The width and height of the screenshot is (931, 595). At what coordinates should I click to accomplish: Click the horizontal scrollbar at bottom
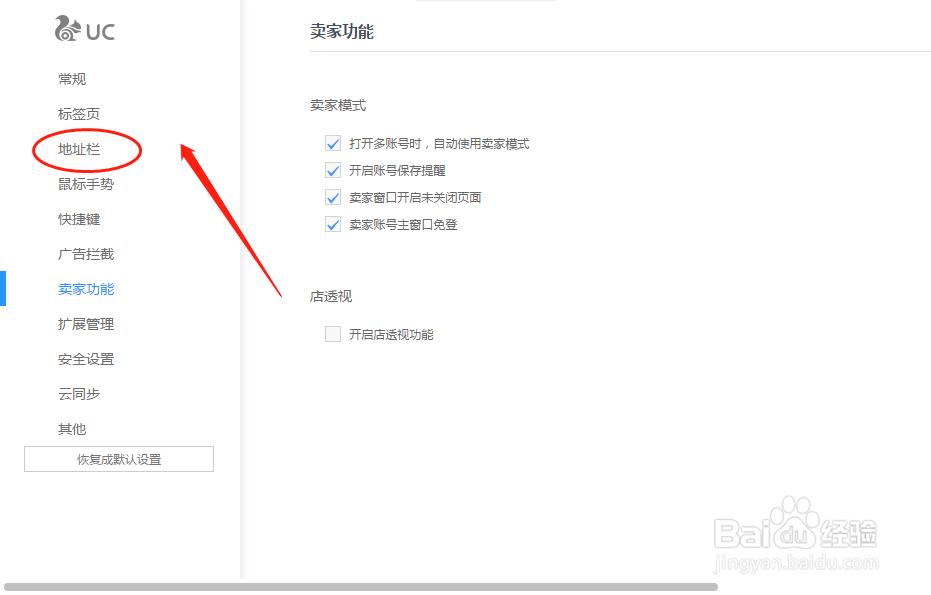(361, 587)
